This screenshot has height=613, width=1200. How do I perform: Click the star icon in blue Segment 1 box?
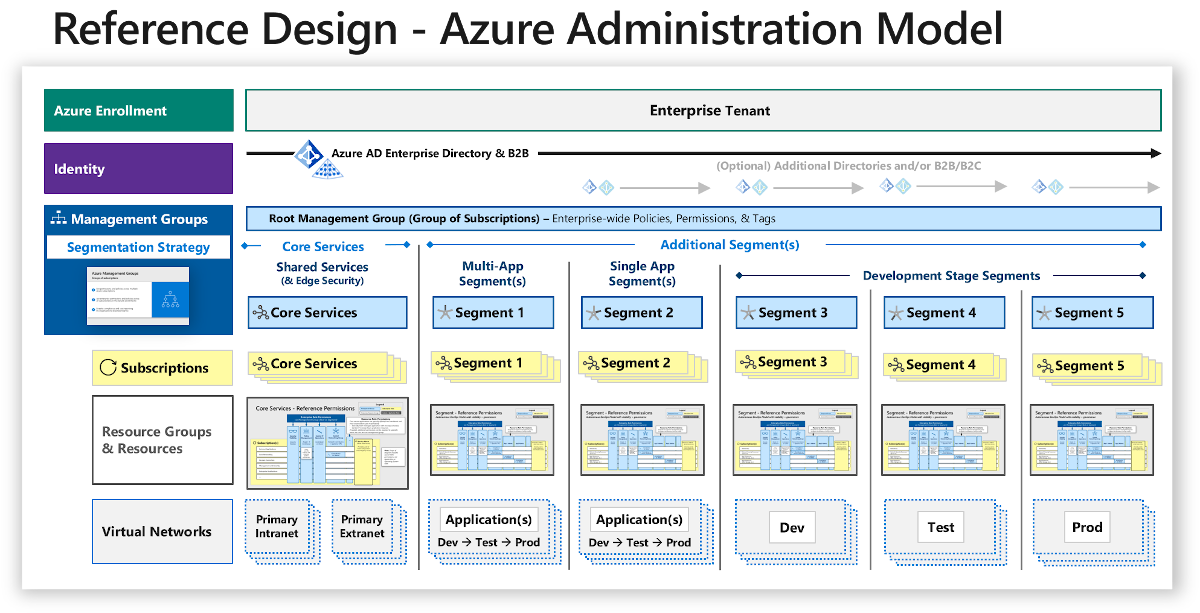(x=445, y=313)
